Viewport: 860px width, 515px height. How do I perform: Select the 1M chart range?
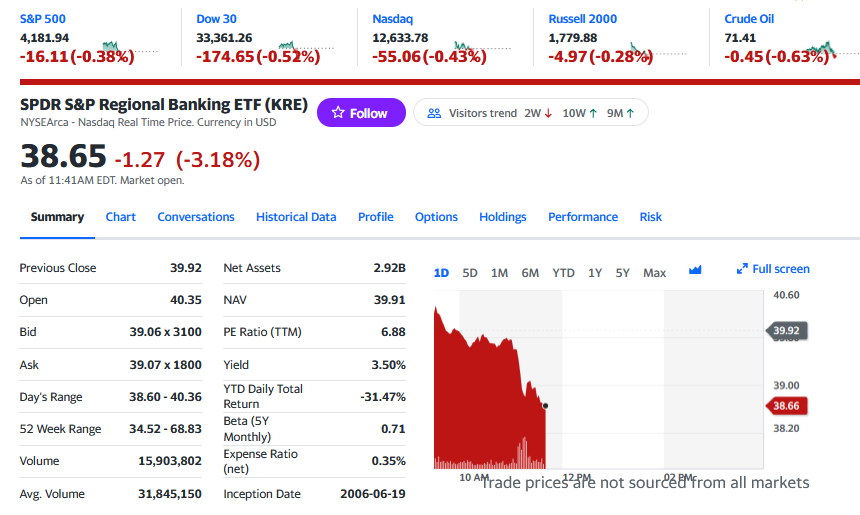499,273
